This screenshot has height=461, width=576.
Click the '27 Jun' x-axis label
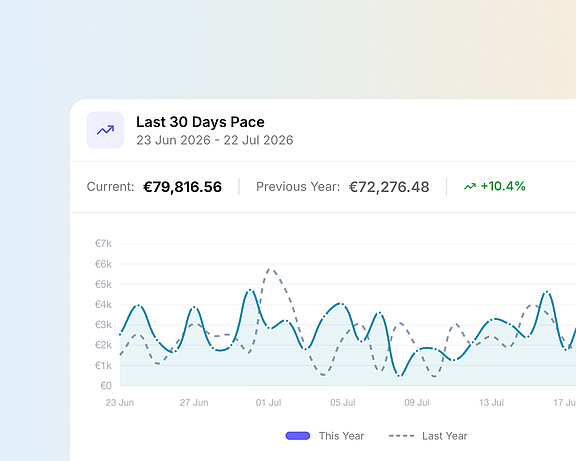(x=194, y=403)
